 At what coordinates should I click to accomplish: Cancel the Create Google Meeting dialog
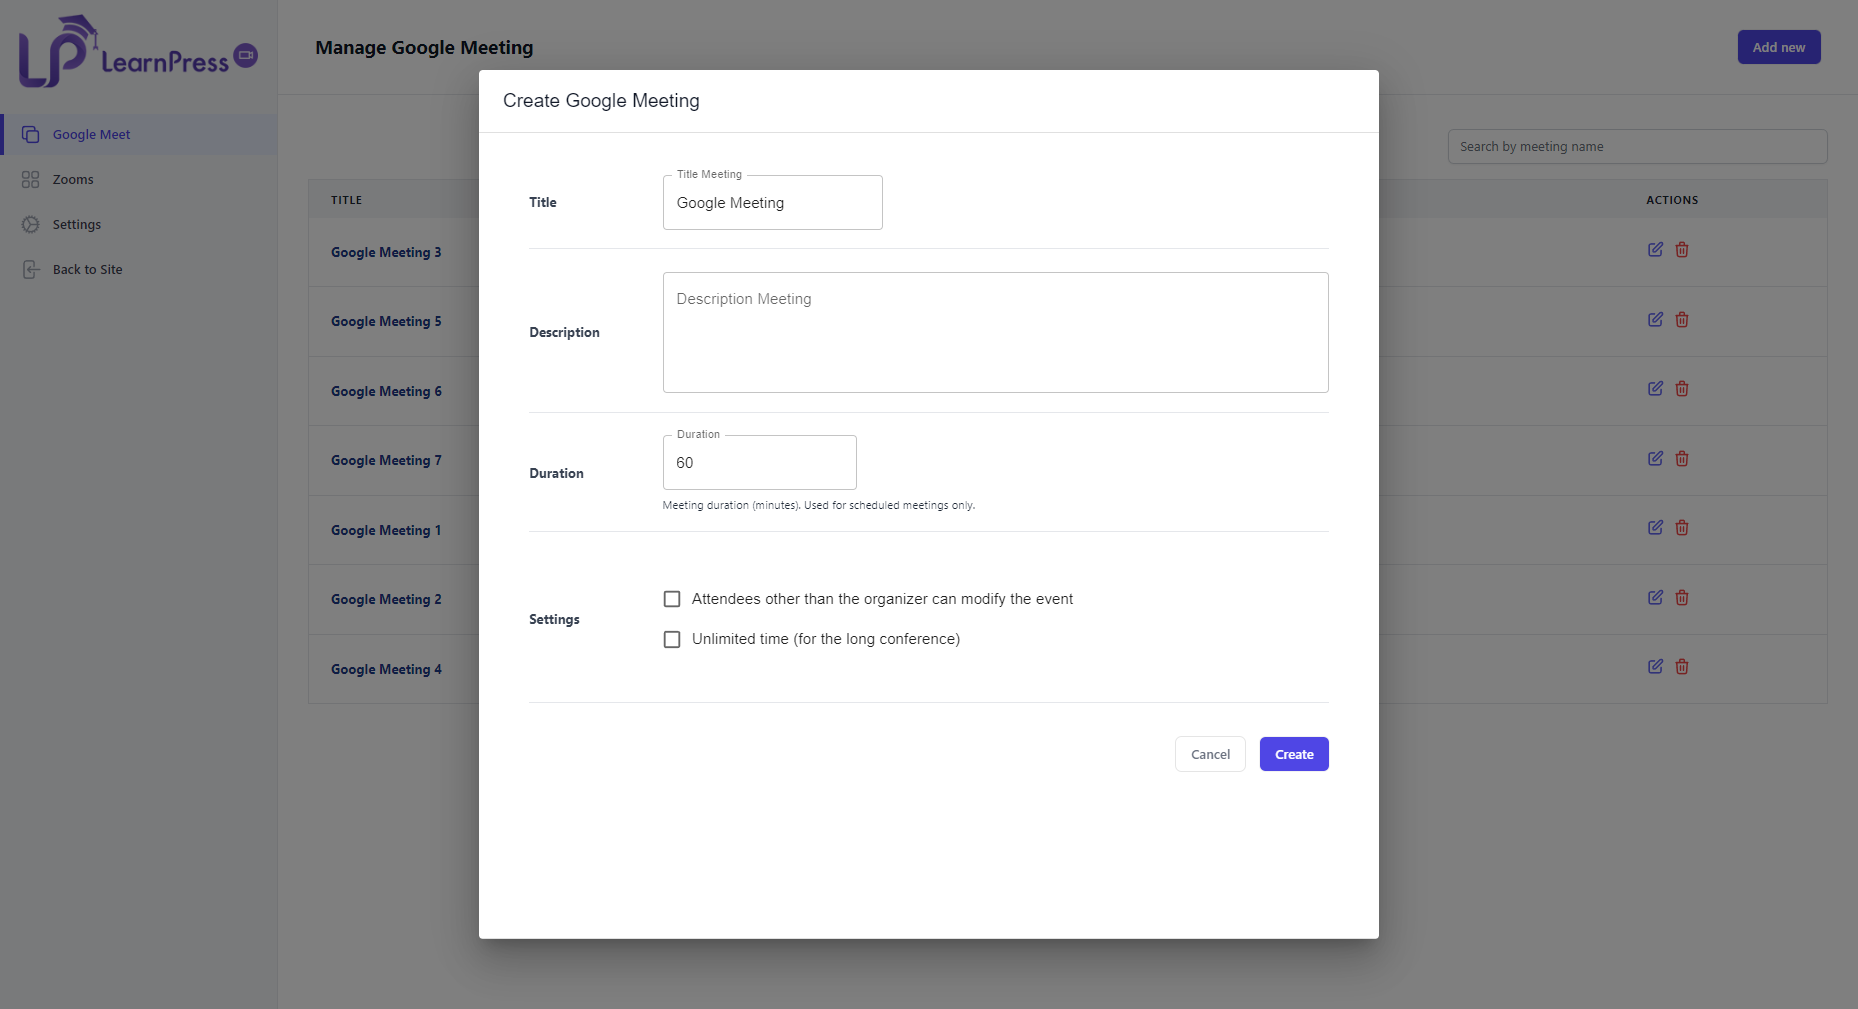click(1210, 755)
